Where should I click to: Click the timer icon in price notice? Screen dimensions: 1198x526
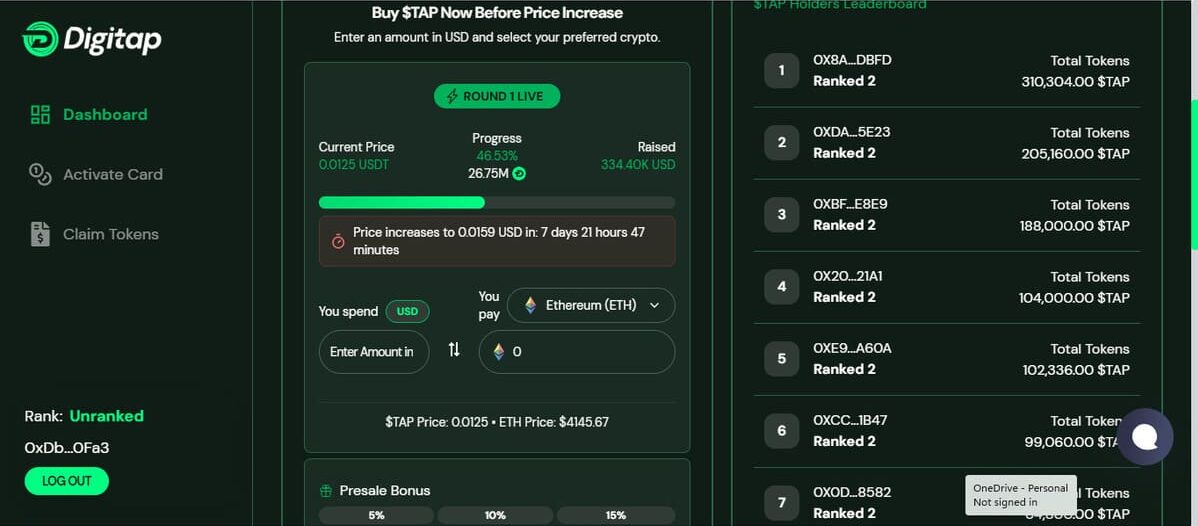(338, 241)
